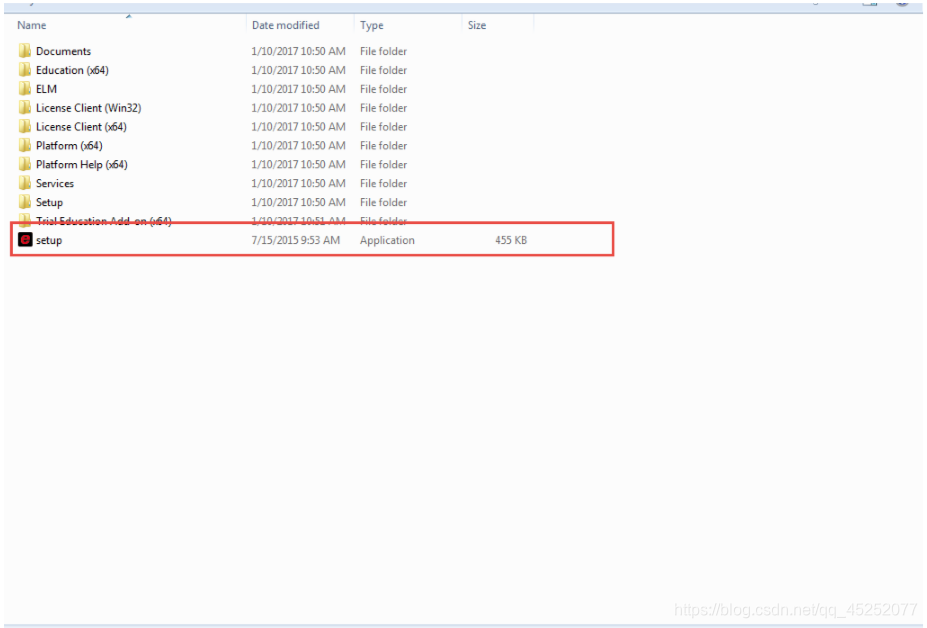Viewport: 927px width, 628px height.
Task: Select License Client (Win32) folder icon
Action: point(25,108)
